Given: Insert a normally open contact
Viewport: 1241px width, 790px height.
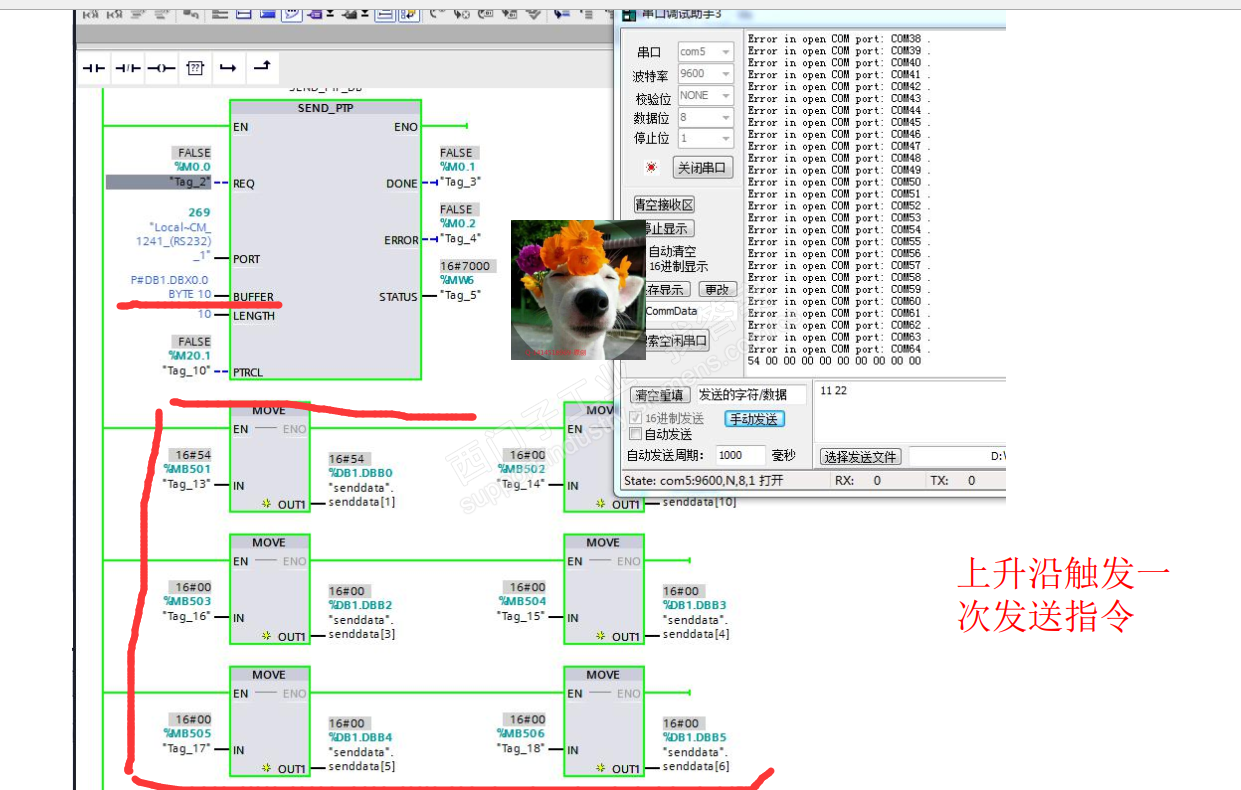Looking at the screenshot, I should click(x=93, y=68).
